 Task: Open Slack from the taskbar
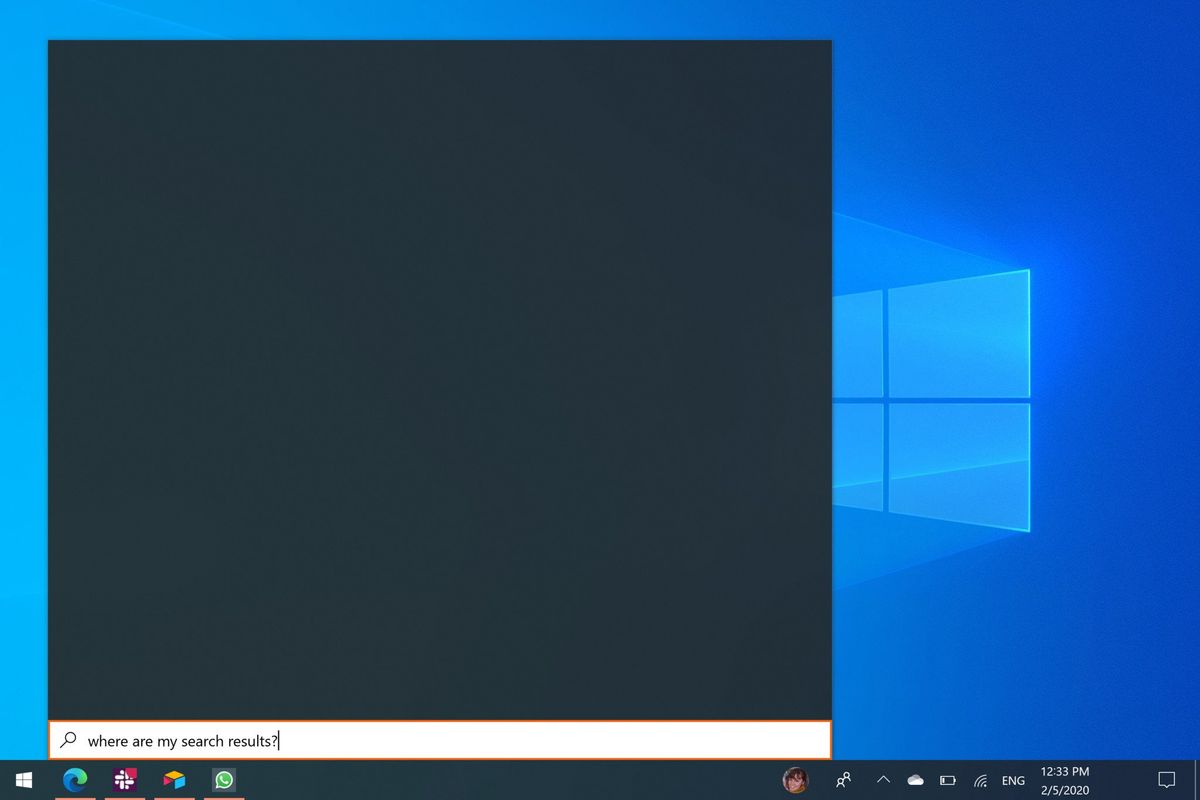pyautogui.click(x=124, y=780)
